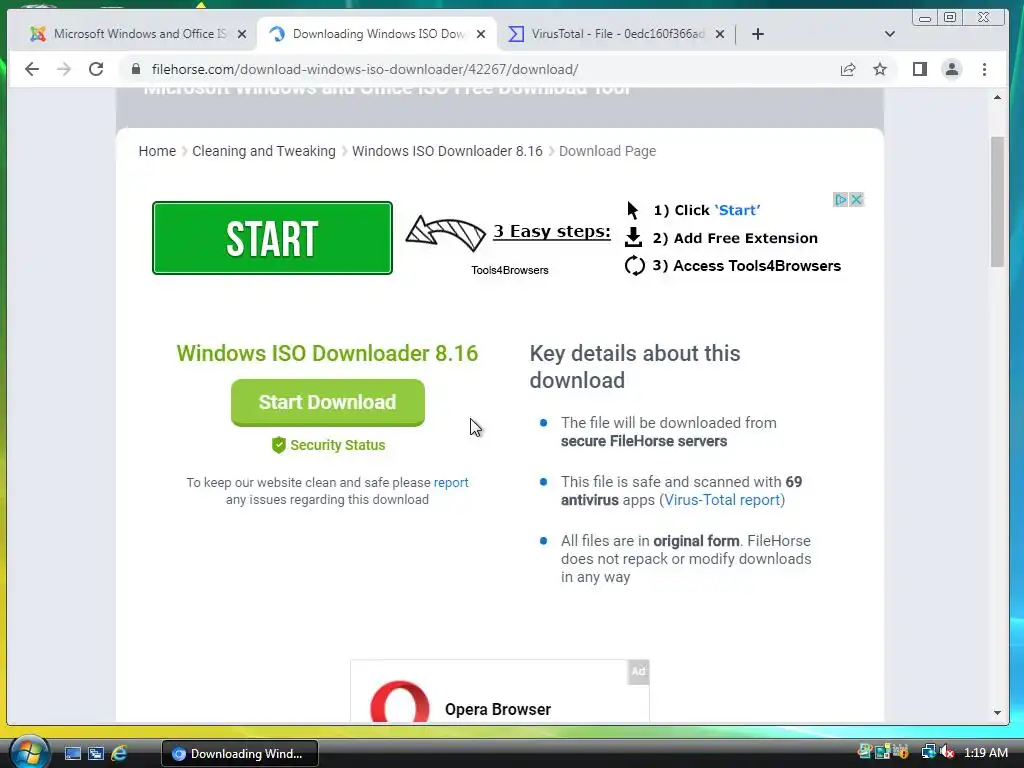Open Cleaning and Tweaking breadcrumb
Viewport: 1024px width, 768px height.
point(264,151)
